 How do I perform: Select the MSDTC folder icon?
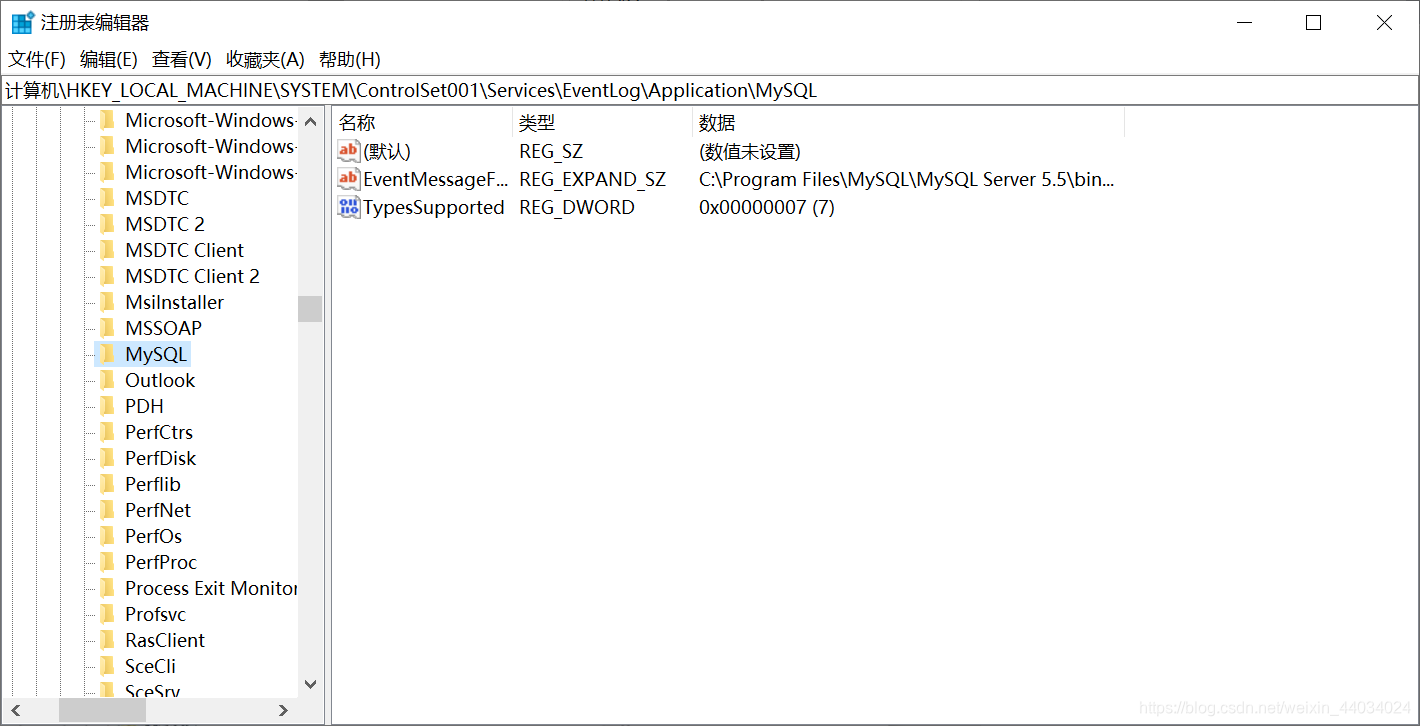coord(107,198)
